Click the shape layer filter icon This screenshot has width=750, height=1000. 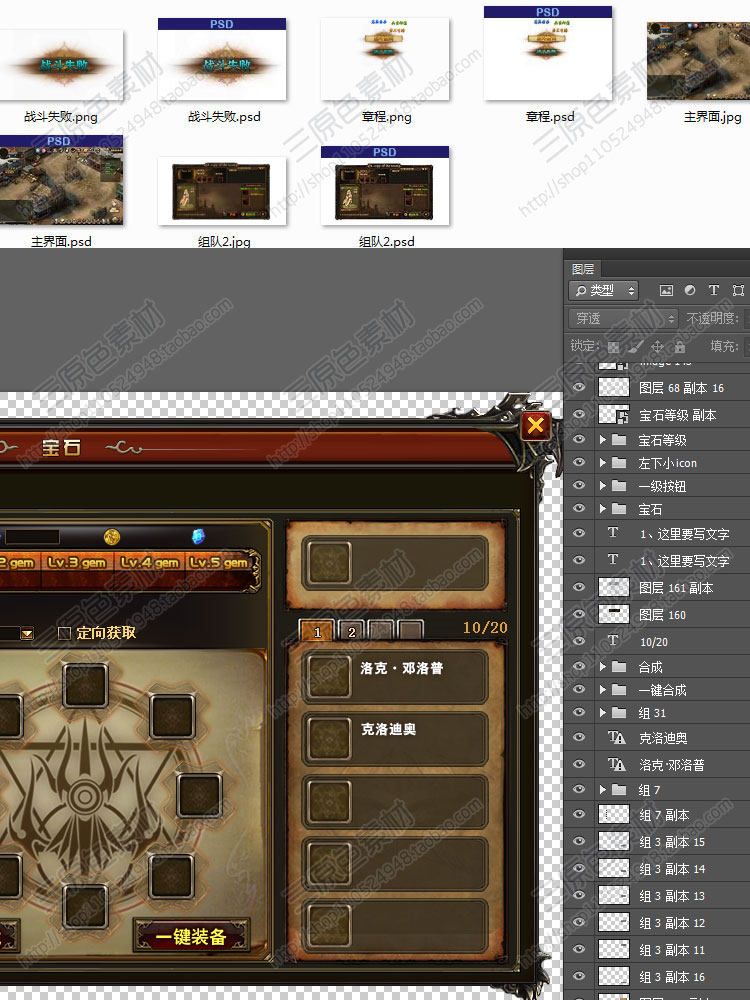738,290
